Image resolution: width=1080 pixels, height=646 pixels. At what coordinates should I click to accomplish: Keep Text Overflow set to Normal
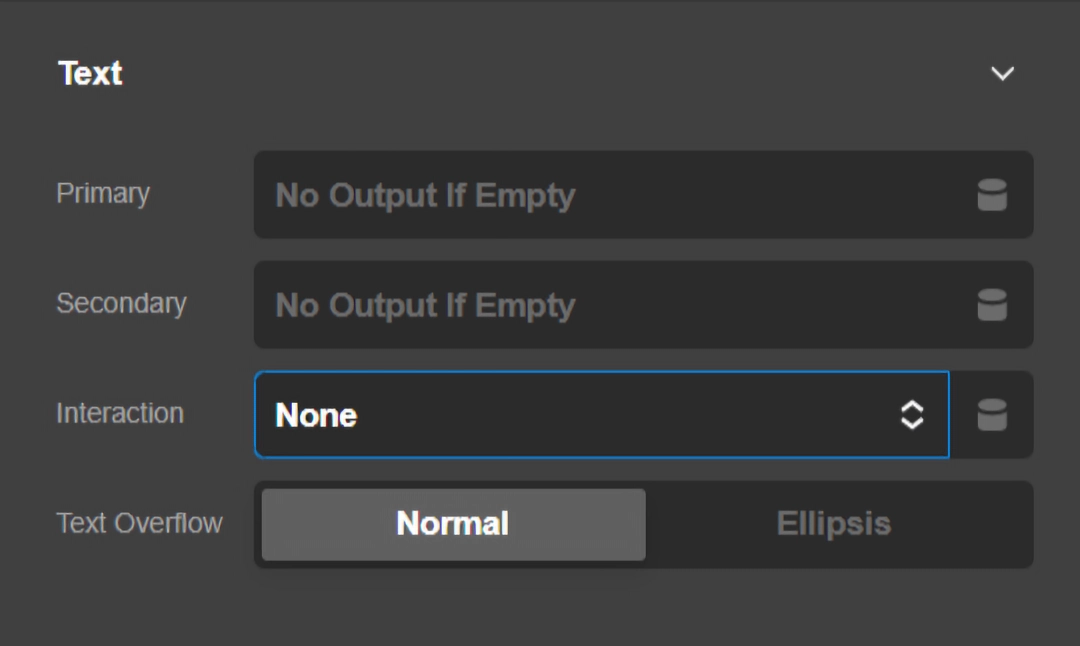[452, 523]
